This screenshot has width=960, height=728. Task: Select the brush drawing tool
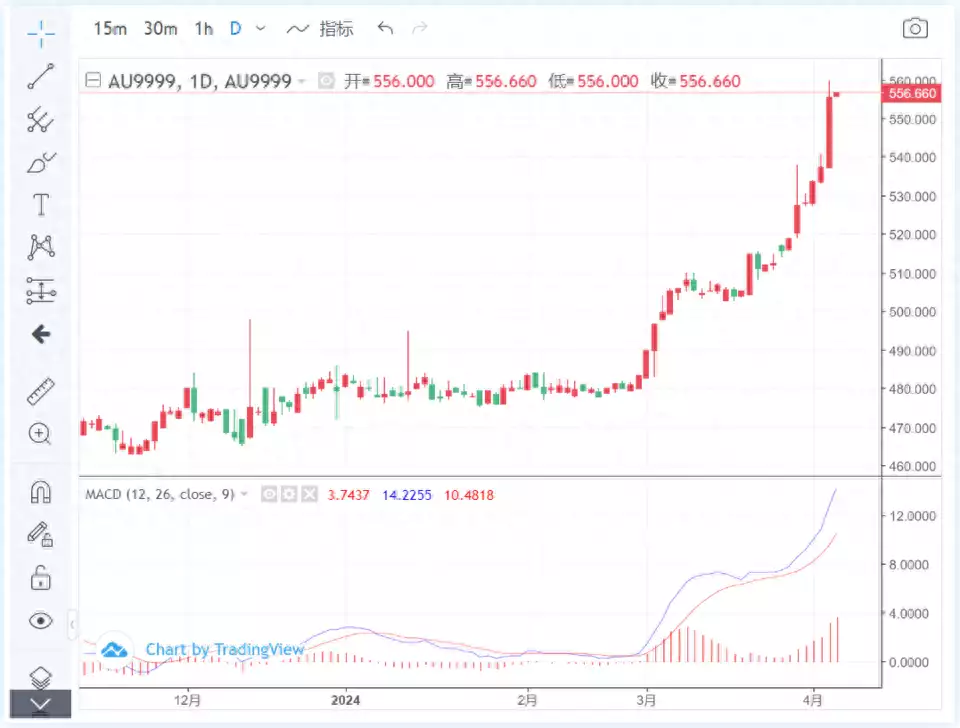tap(41, 163)
